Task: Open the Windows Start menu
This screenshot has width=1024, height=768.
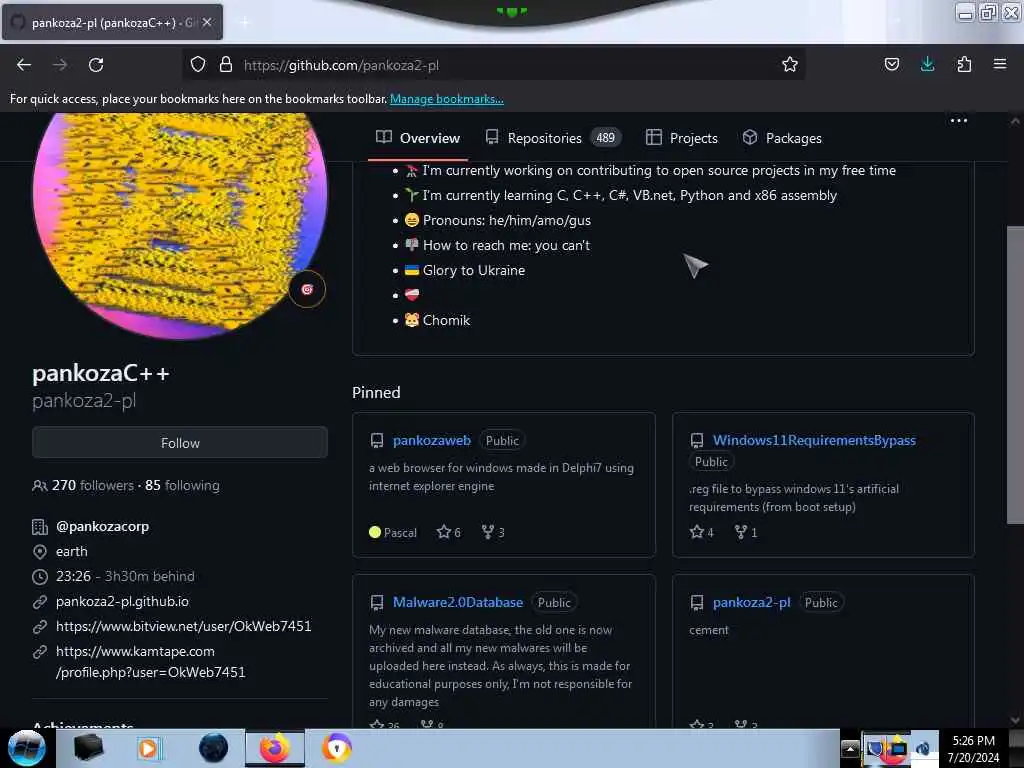Action: tap(26, 748)
